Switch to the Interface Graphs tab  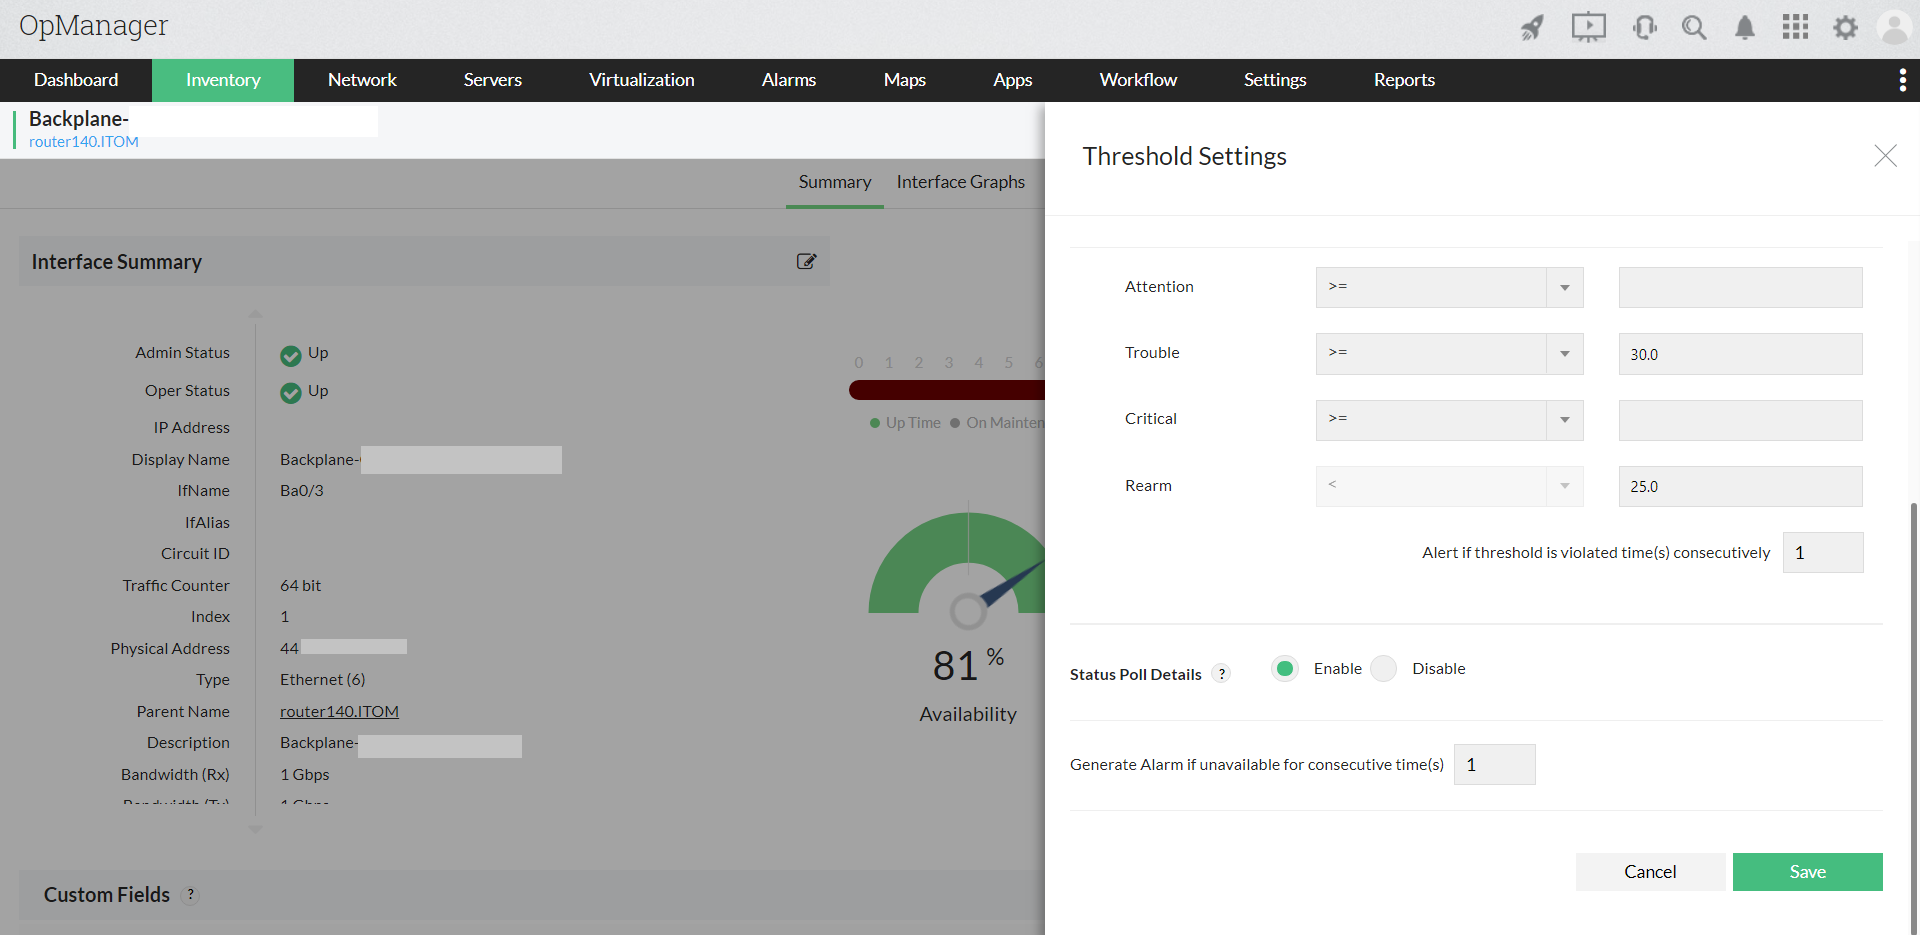tap(960, 182)
